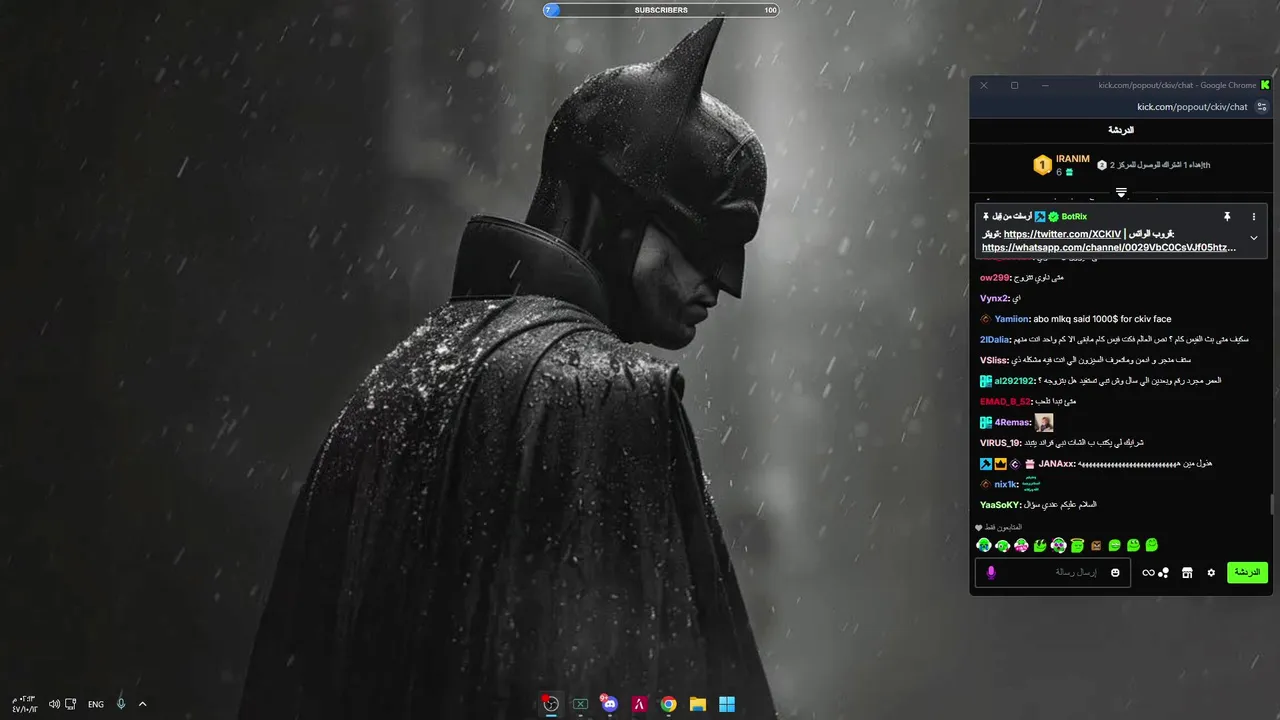Click the 2lDalia username in chat

click(995, 340)
